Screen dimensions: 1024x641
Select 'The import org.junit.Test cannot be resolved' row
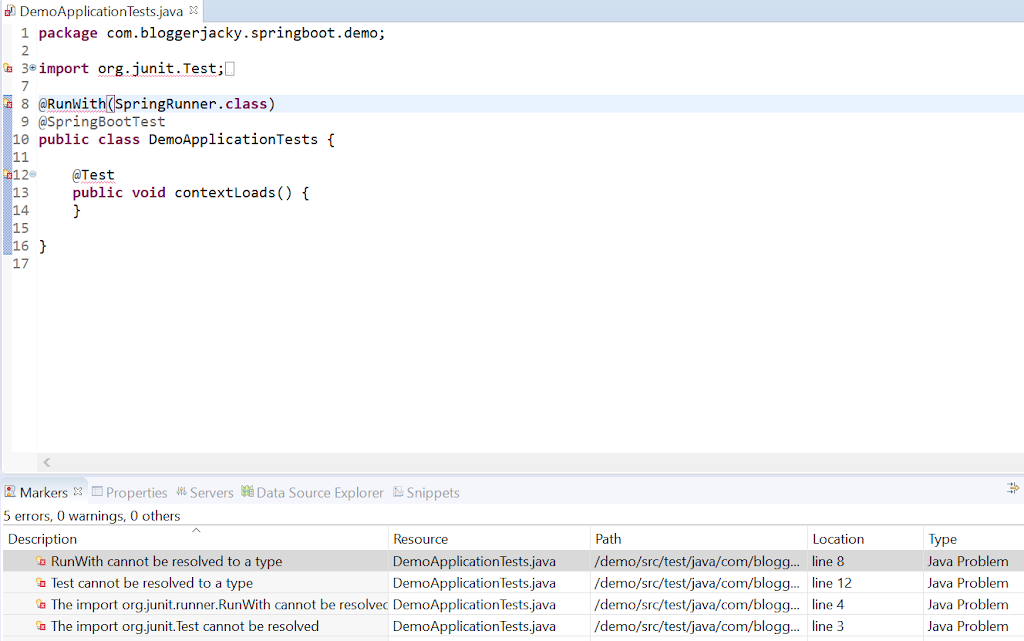[185, 627]
